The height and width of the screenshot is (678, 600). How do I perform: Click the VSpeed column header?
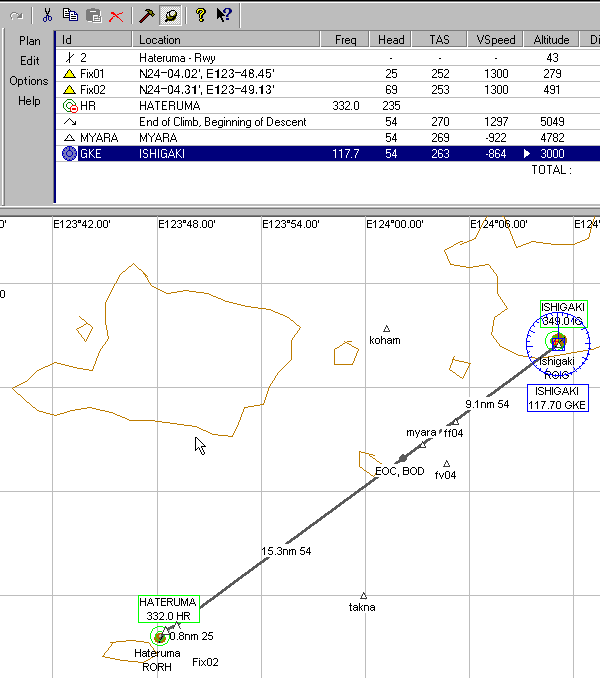pyautogui.click(x=495, y=40)
